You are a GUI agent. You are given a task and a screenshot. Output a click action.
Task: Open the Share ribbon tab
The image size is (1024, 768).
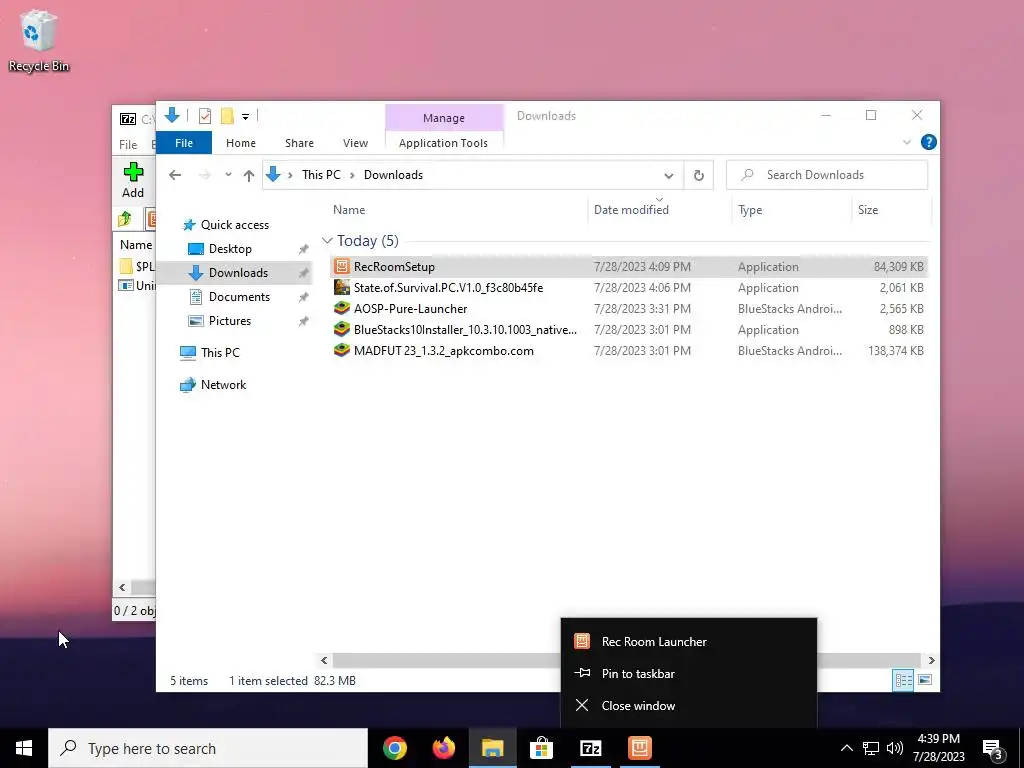[x=299, y=142]
